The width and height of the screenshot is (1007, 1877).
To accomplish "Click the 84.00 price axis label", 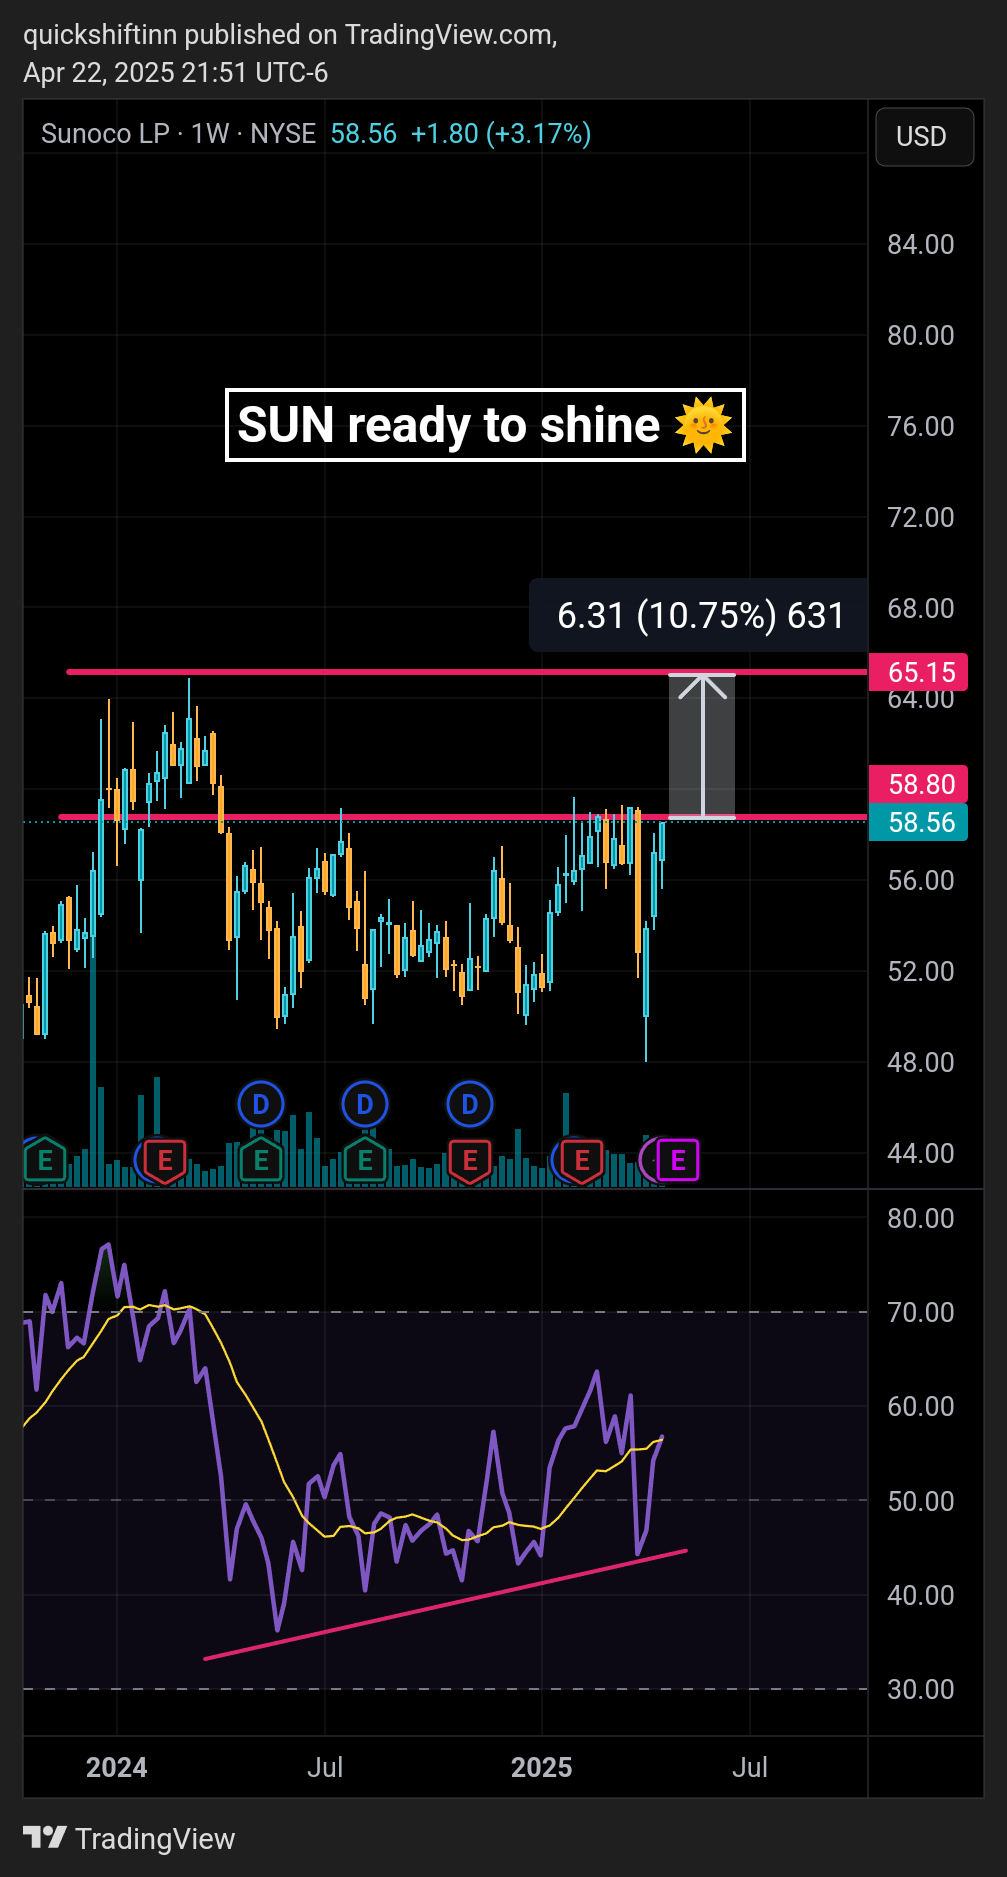I will click(921, 244).
